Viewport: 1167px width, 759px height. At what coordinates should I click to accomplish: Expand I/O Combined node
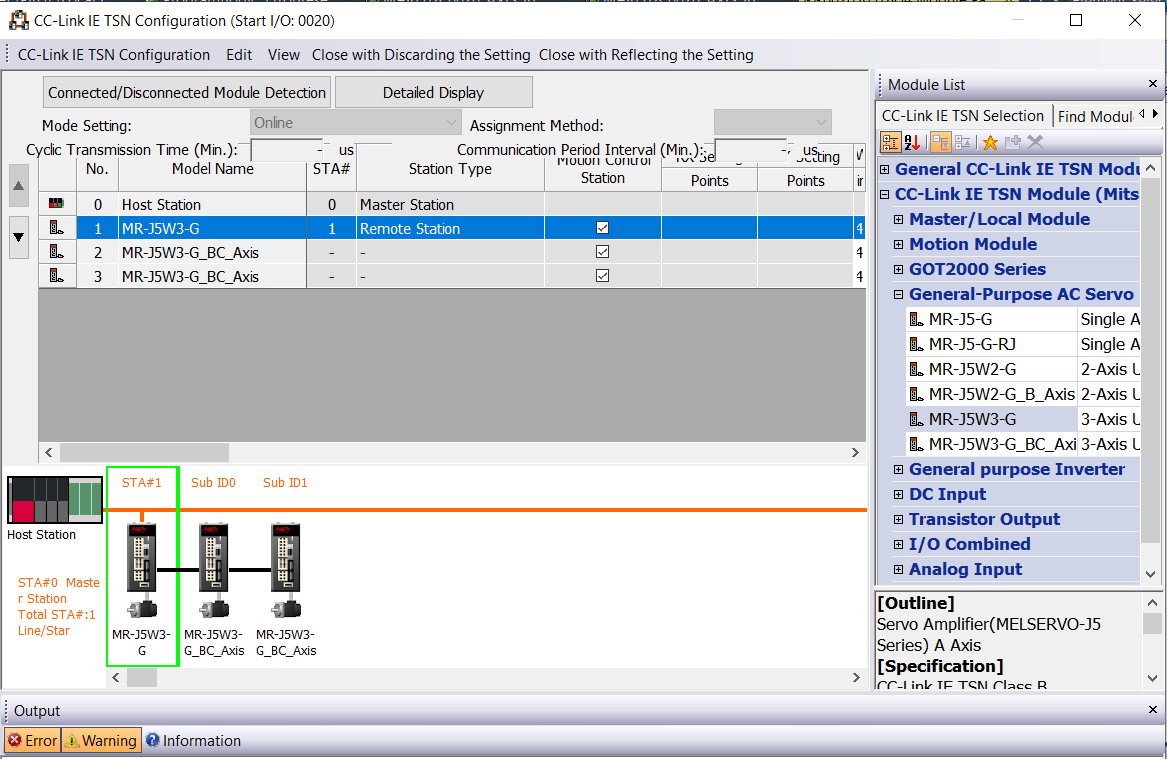[x=898, y=544]
